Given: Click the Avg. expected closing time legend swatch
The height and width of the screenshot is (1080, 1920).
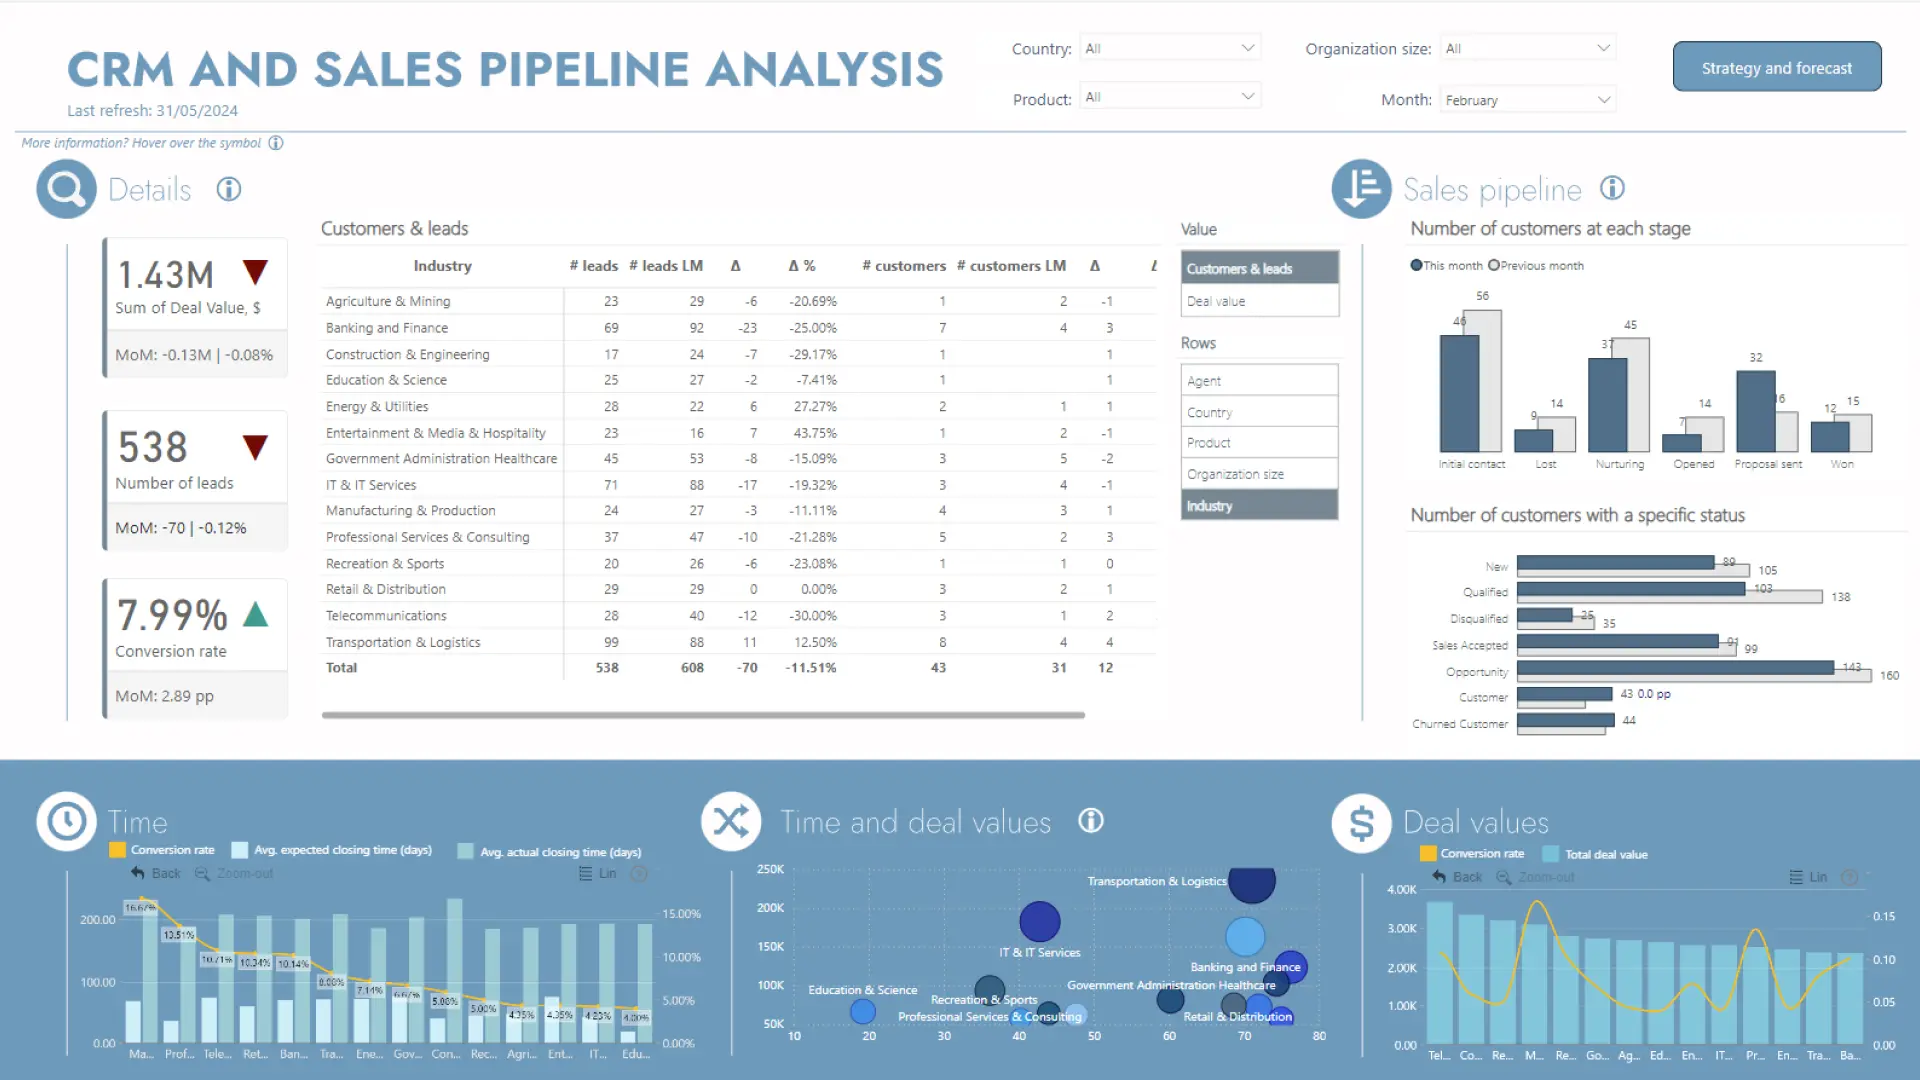Looking at the screenshot, I should coord(240,850).
